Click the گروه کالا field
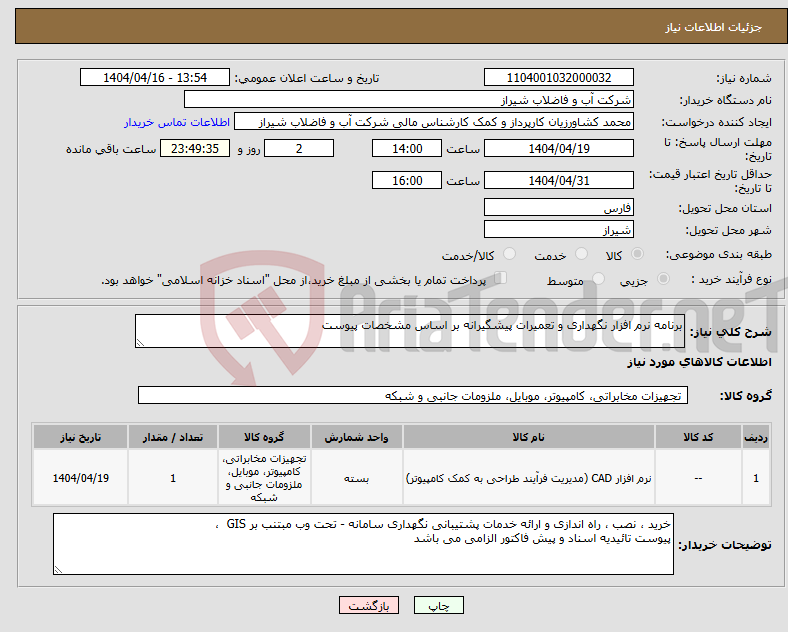Viewport: 788px width, 632px height. pos(413,395)
